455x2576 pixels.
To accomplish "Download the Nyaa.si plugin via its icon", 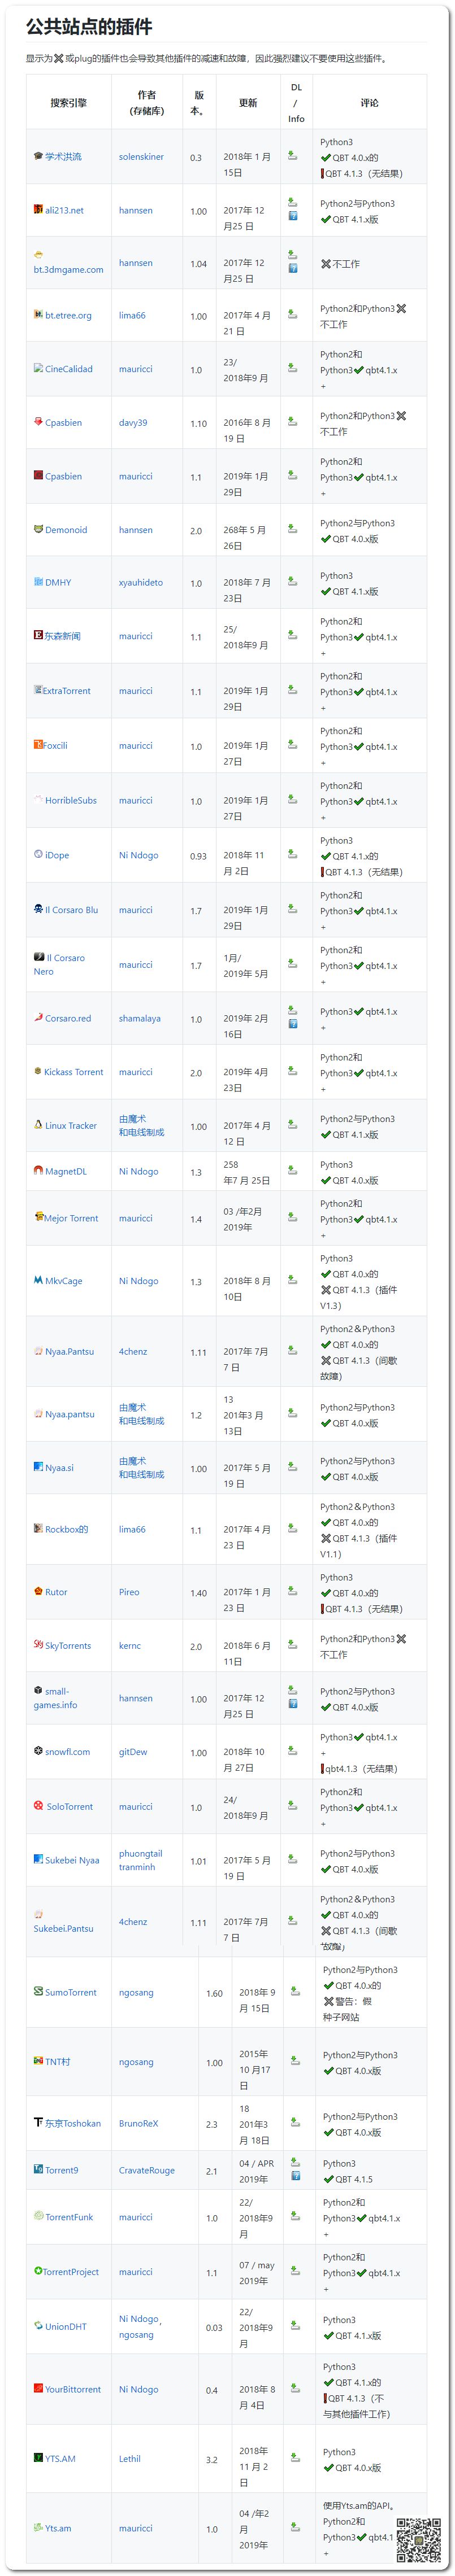I will coord(292,1467).
